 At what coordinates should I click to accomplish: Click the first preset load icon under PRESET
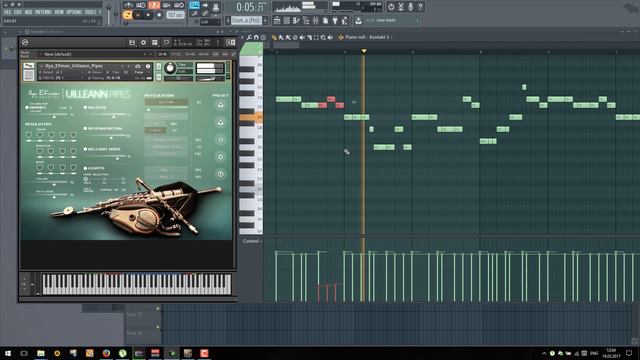pyautogui.click(x=220, y=105)
